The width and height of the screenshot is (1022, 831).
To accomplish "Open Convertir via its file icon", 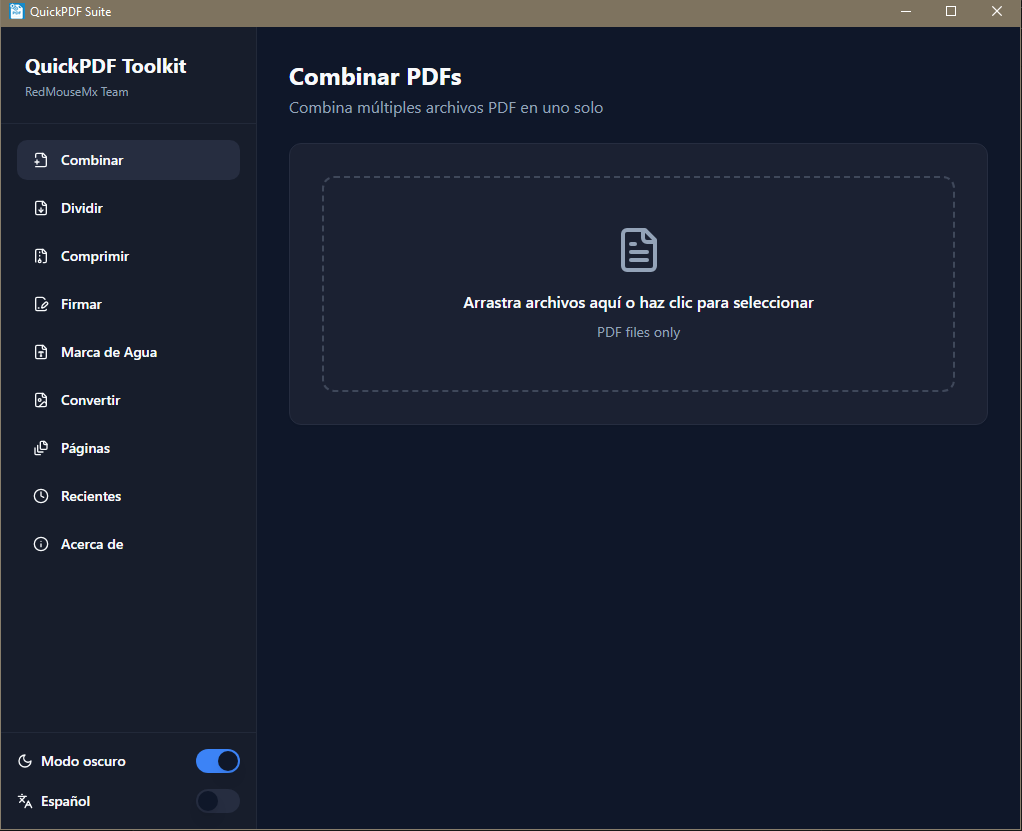I will pos(41,400).
